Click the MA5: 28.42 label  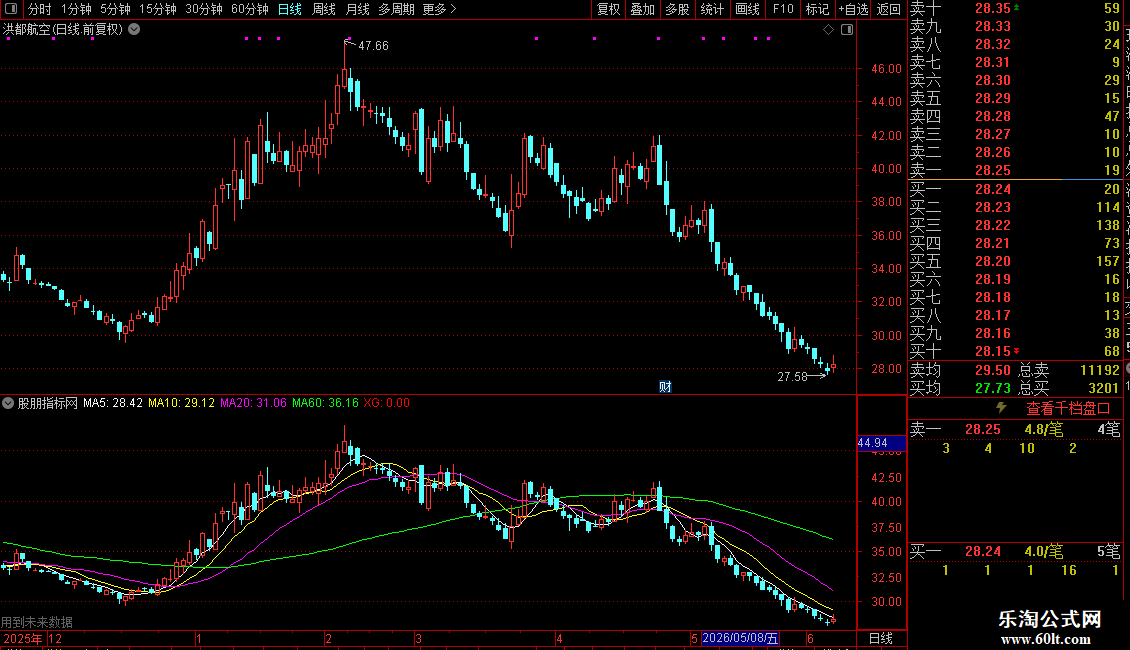point(112,403)
